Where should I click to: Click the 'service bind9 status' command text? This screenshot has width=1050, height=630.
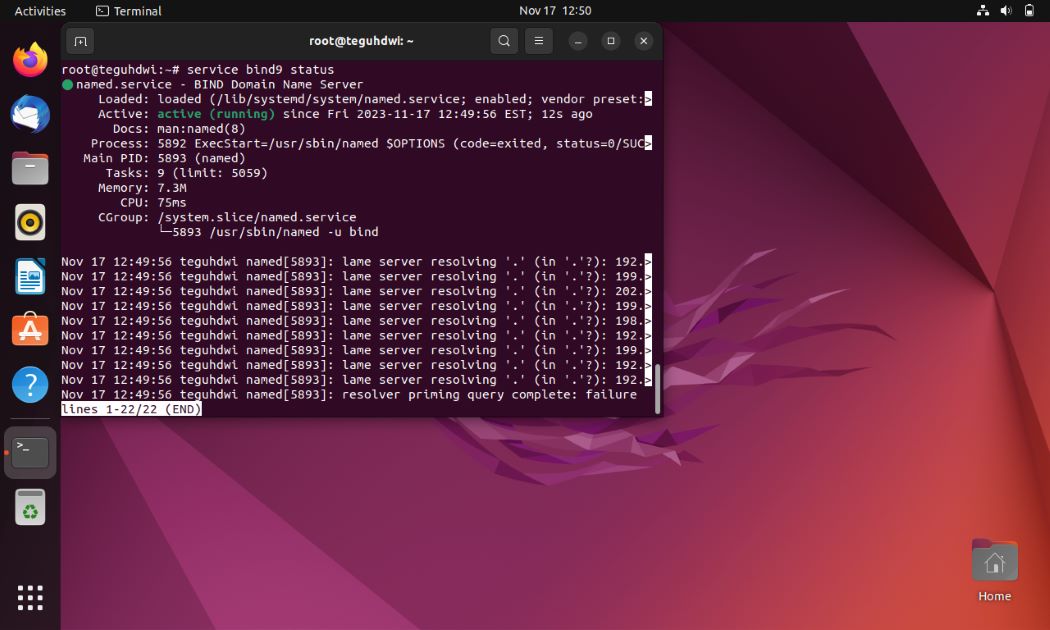260,70
